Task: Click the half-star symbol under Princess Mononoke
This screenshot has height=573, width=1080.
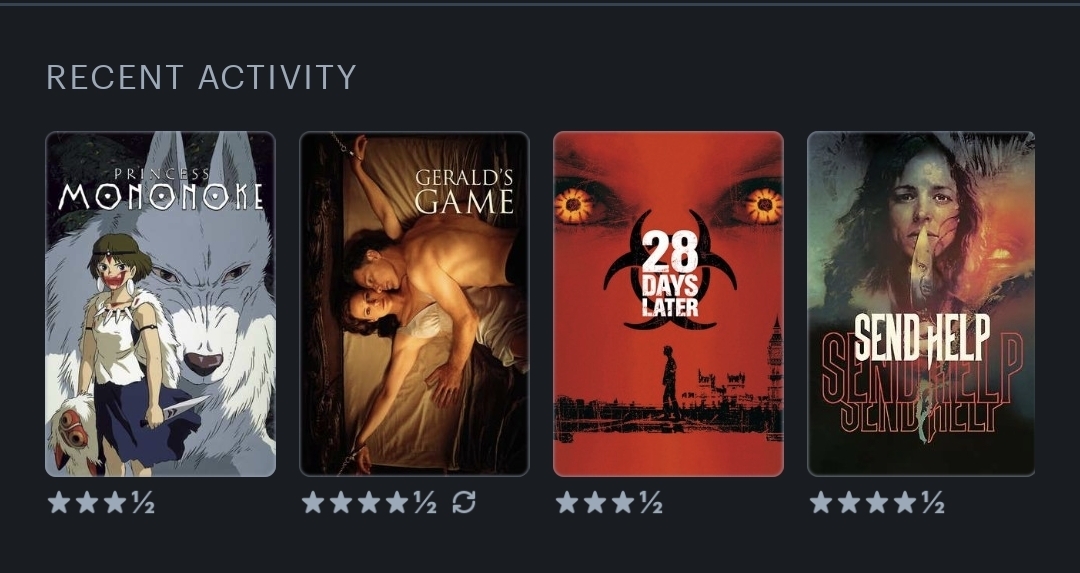Action: point(143,503)
